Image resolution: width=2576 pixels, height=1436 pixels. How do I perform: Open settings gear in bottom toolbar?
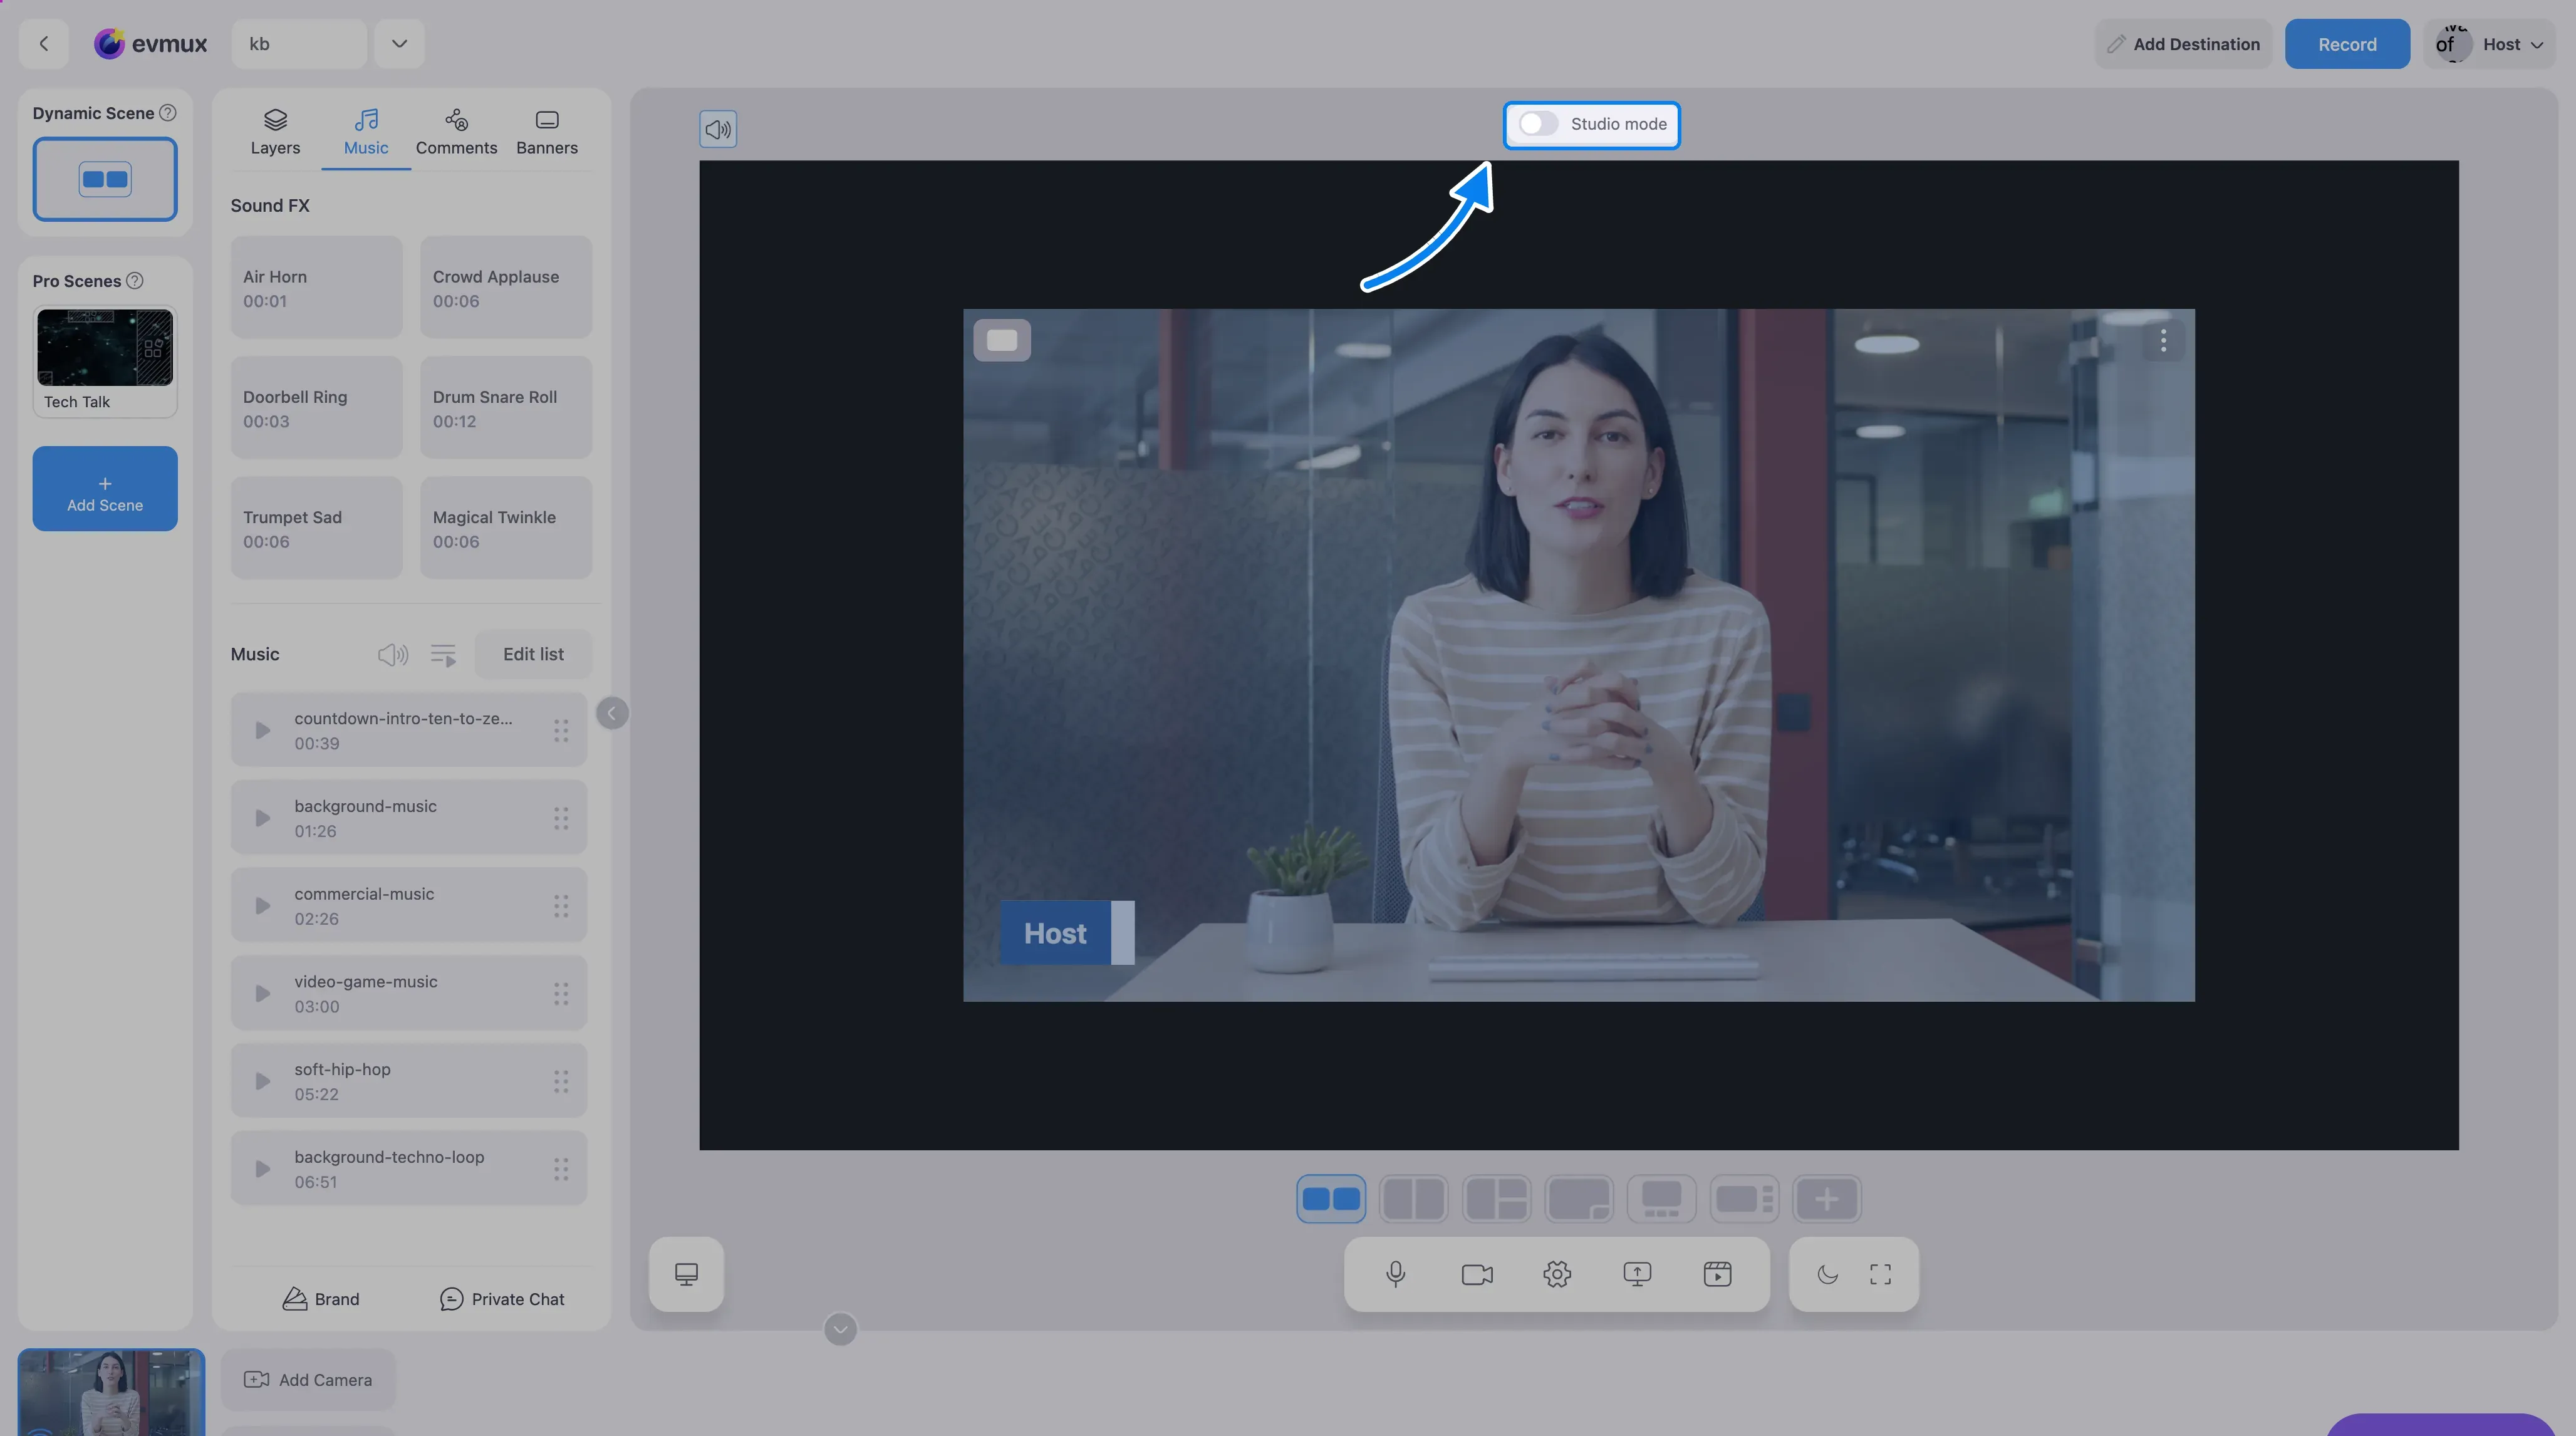click(x=1557, y=1274)
